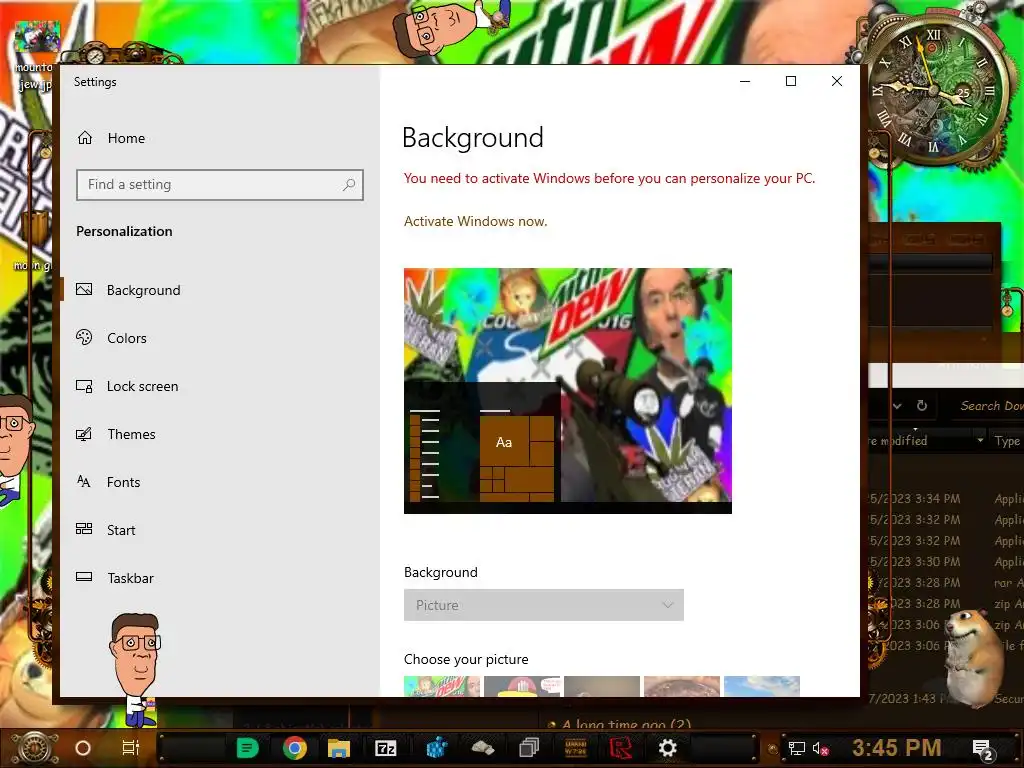
Task: Open the Background Picture dropdown
Action: click(x=543, y=605)
